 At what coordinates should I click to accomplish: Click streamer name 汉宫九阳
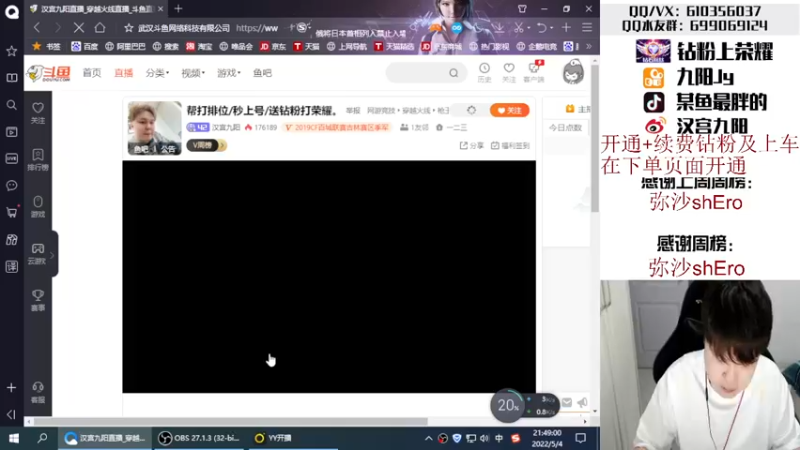coord(226,127)
